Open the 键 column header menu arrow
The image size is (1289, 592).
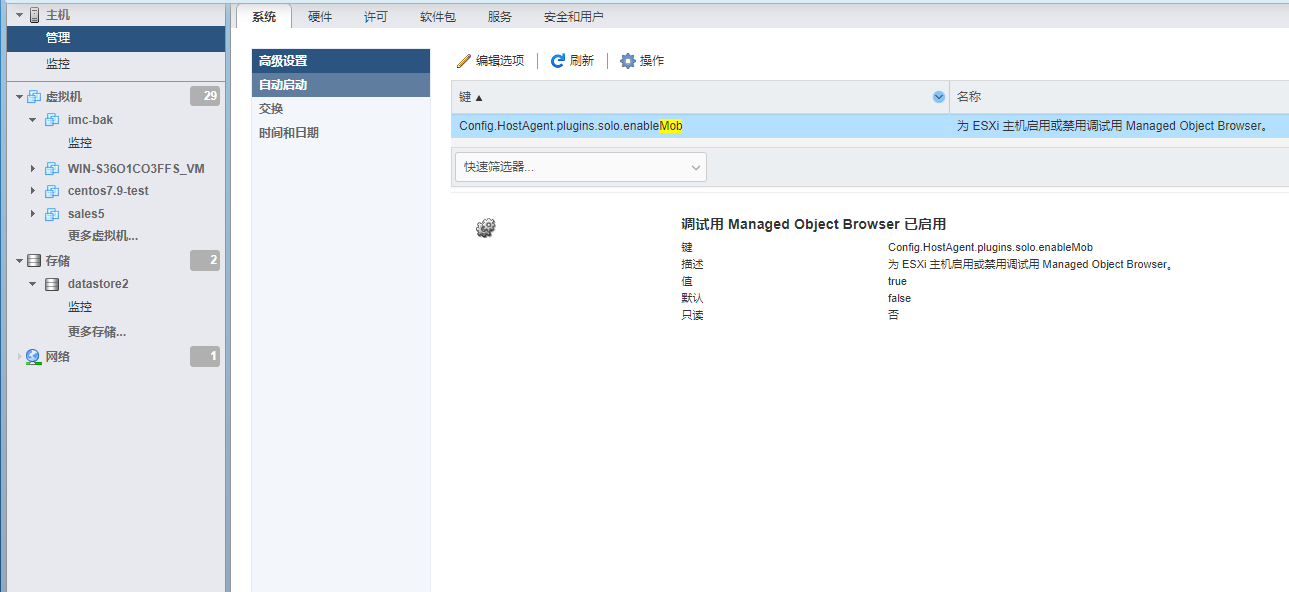[939, 97]
